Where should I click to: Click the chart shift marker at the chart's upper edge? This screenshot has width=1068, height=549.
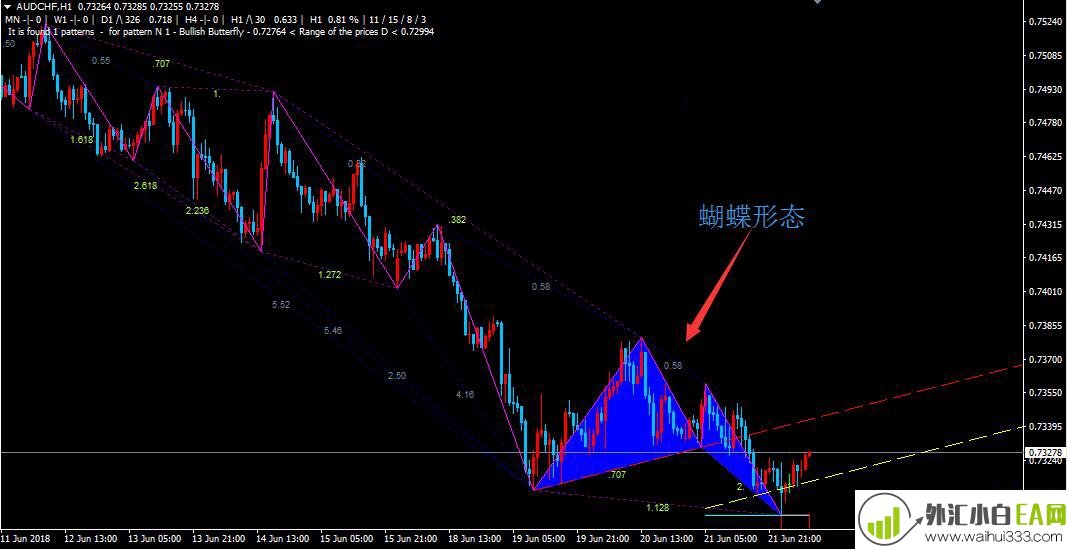818,2
